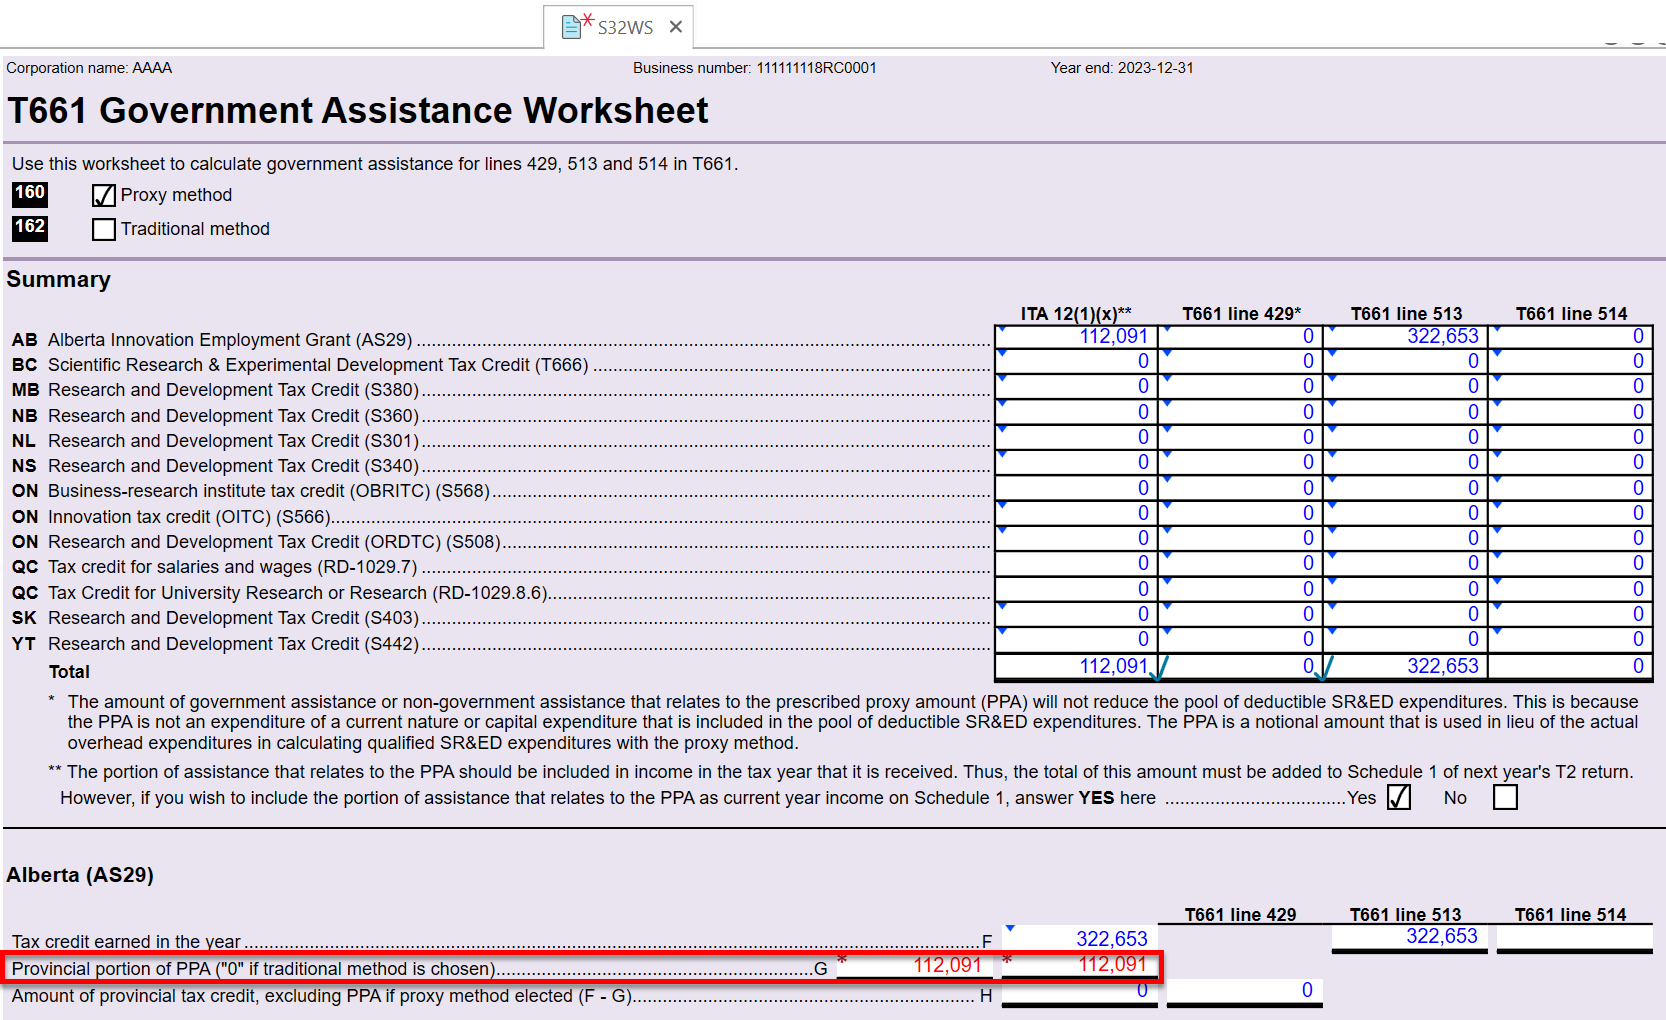Click line number 162 label
The image size is (1666, 1020).
click(x=30, y=227)
